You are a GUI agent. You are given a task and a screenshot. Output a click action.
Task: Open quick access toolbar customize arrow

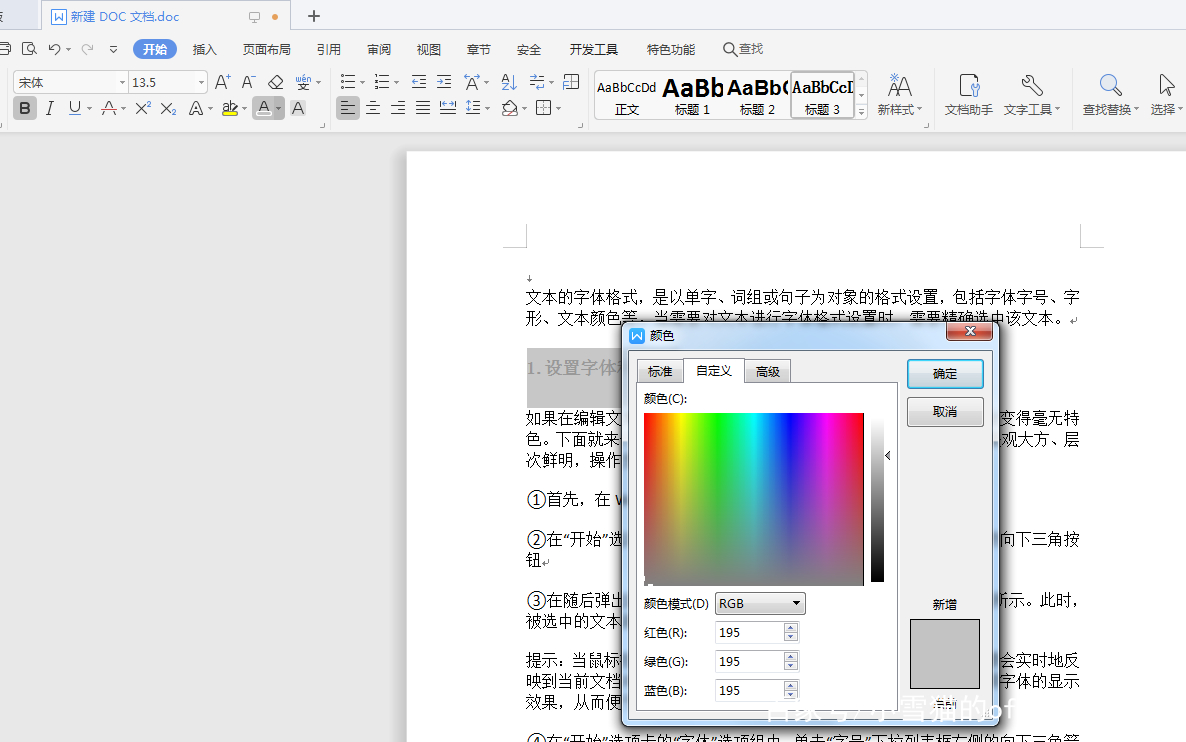pyautogui.click(x=113, y=49)
